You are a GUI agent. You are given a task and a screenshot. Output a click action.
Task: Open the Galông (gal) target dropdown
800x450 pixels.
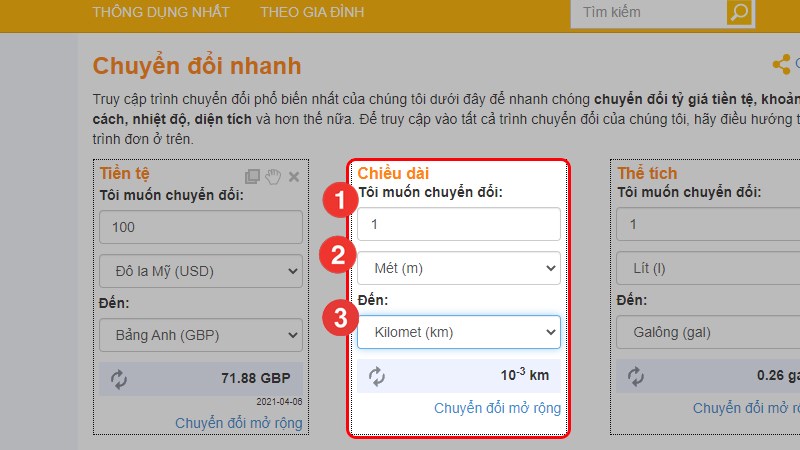(x=708, y=332)
